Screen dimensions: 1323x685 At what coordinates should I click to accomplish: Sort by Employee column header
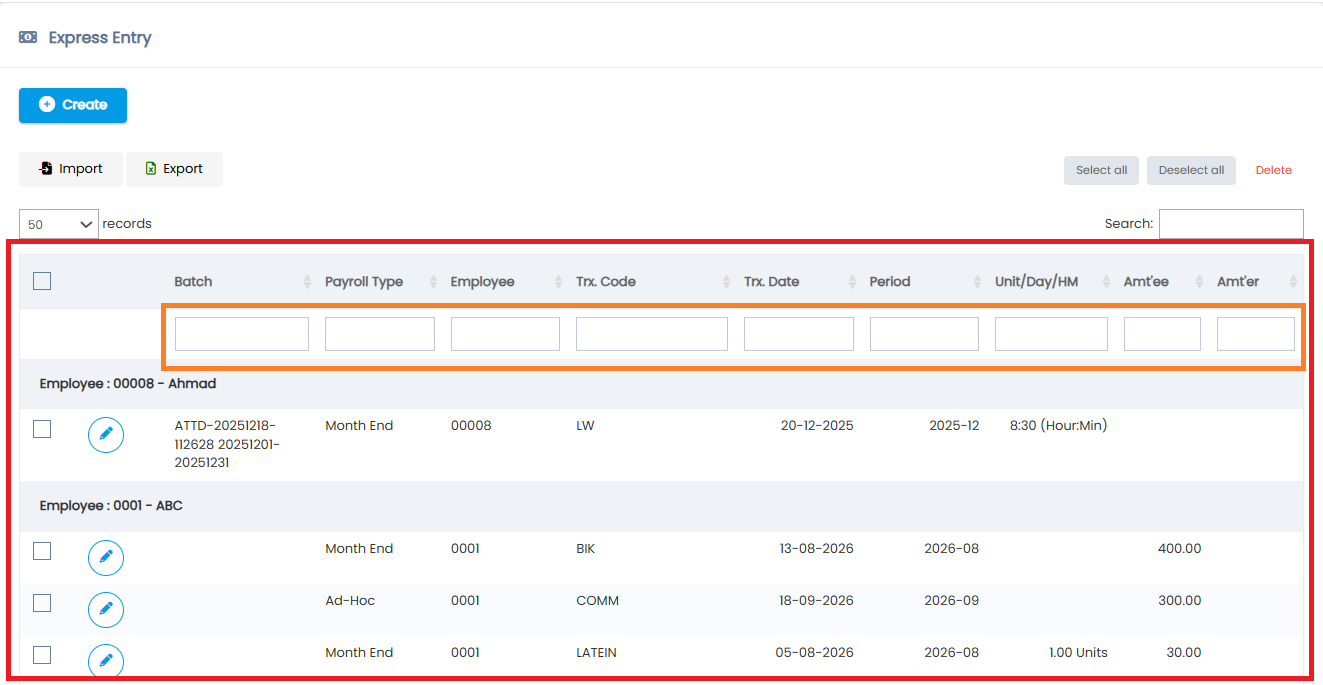pos(505,282)
